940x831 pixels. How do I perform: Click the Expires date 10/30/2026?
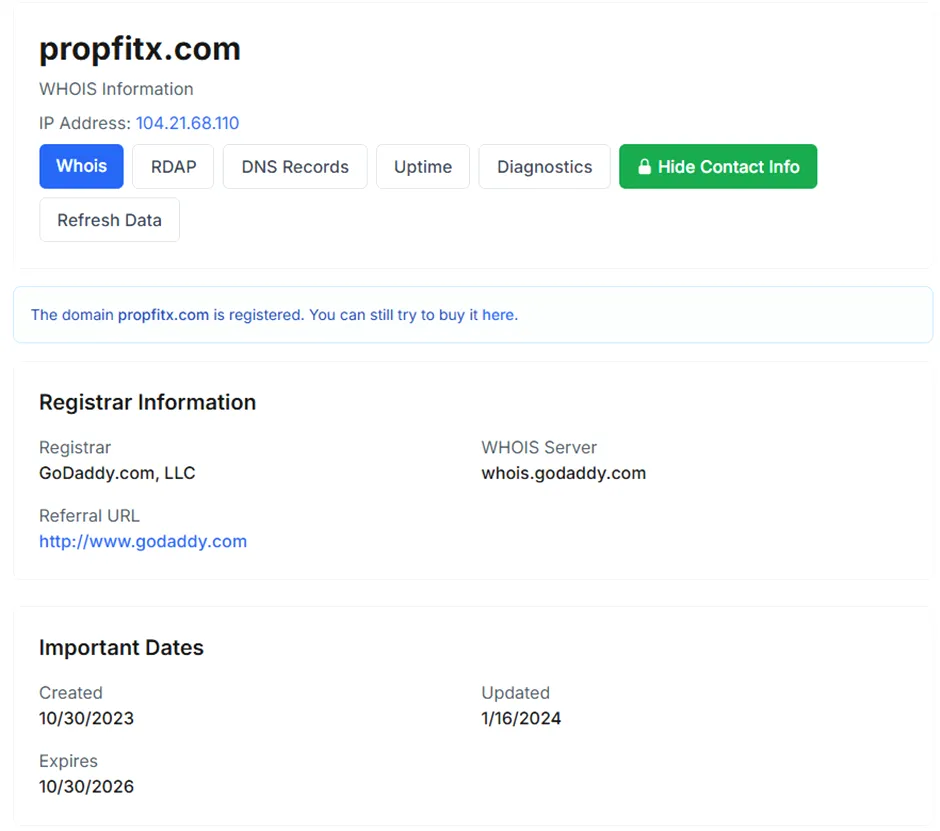click(x=86, y=787)
